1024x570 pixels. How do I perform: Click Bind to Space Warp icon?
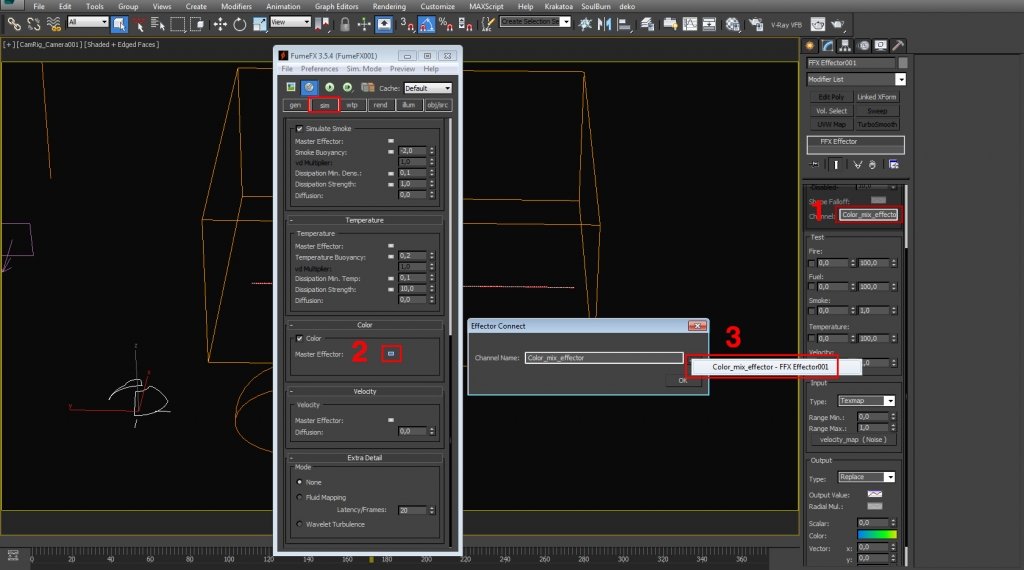click(54, 25)
